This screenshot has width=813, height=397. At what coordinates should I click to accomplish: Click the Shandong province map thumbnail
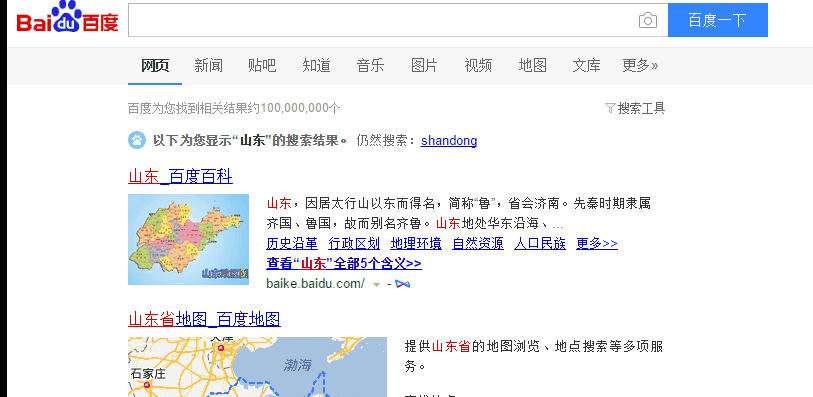click(188, 239)
